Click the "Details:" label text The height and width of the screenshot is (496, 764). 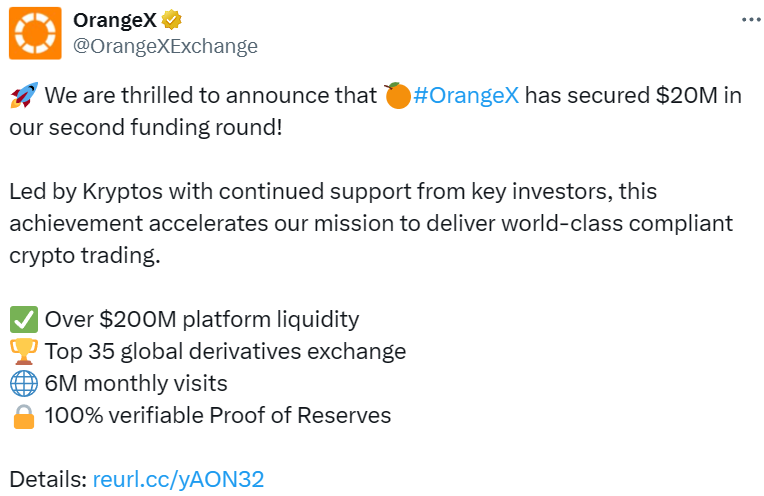tap(47, 479)
